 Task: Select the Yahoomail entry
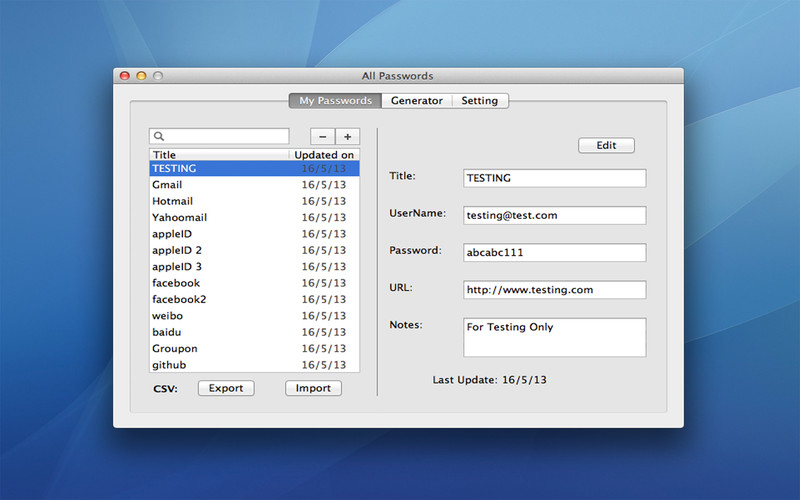(x=255, y=217)
